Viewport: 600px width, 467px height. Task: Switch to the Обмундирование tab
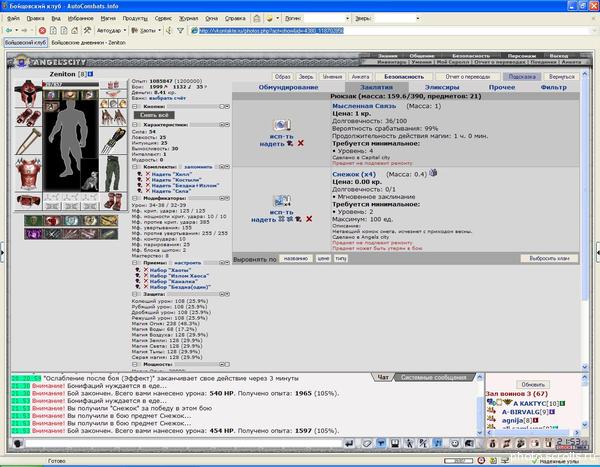[x=289, y=87]
